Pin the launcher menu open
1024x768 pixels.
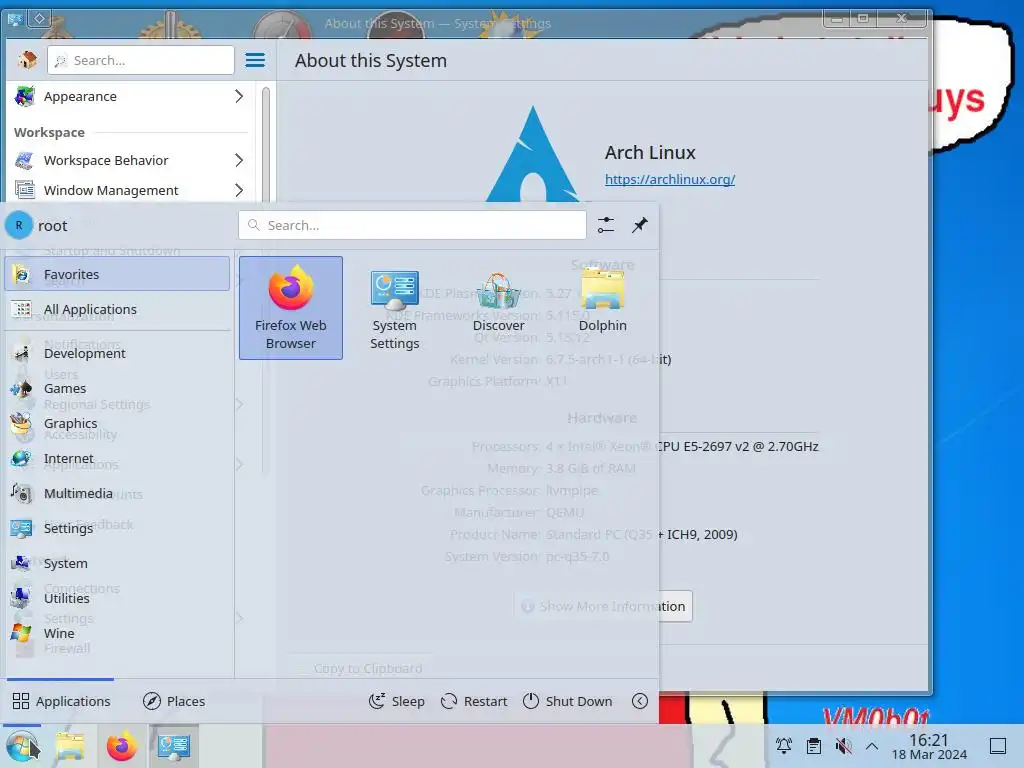coord(639,225)
